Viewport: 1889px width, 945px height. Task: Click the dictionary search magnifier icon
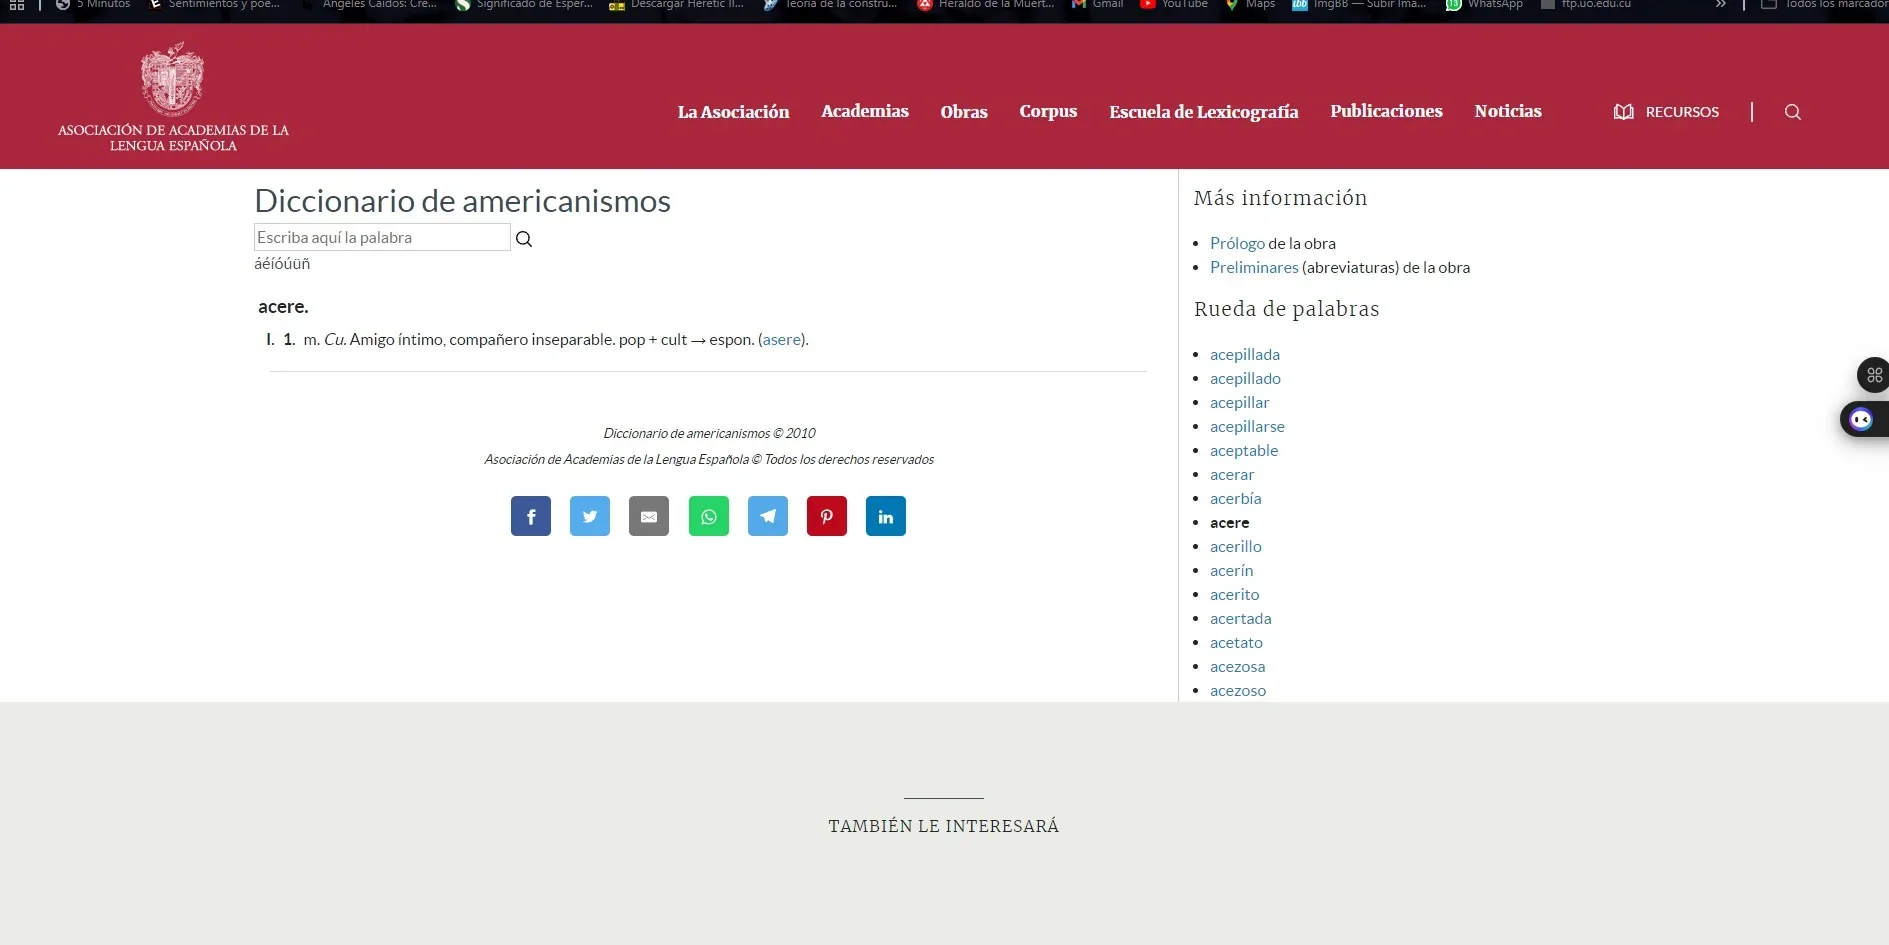[524, 239]
